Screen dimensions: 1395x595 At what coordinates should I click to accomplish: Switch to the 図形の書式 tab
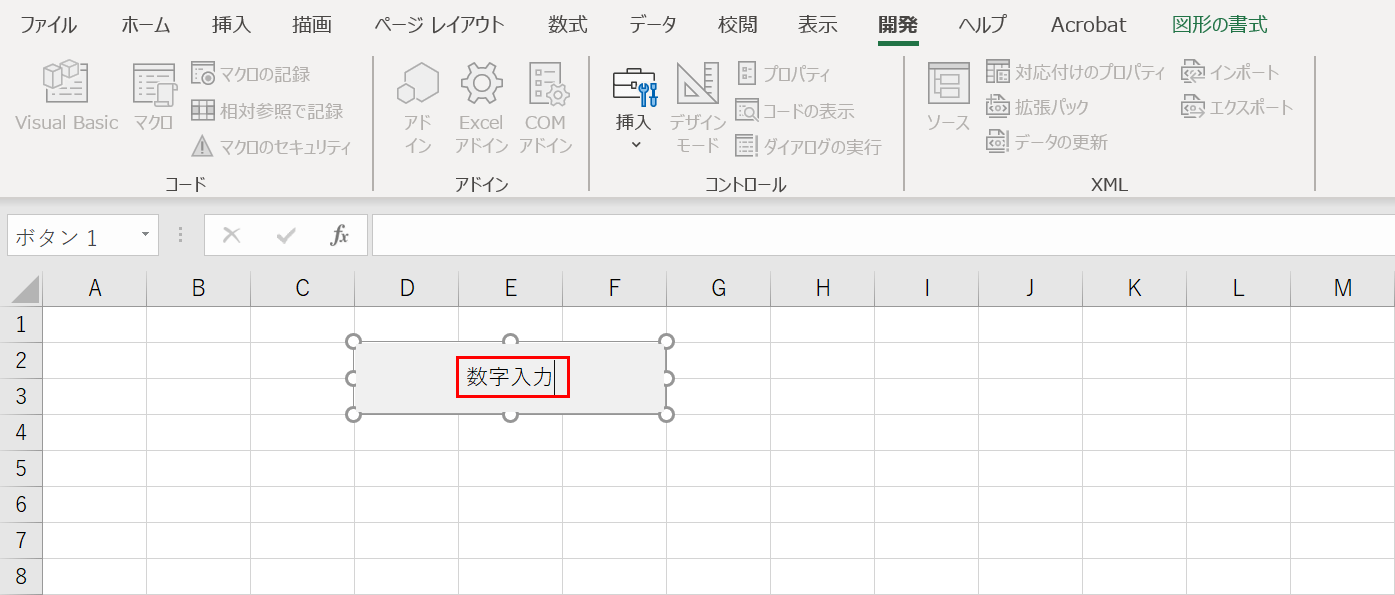click(x=1217, y=24)
